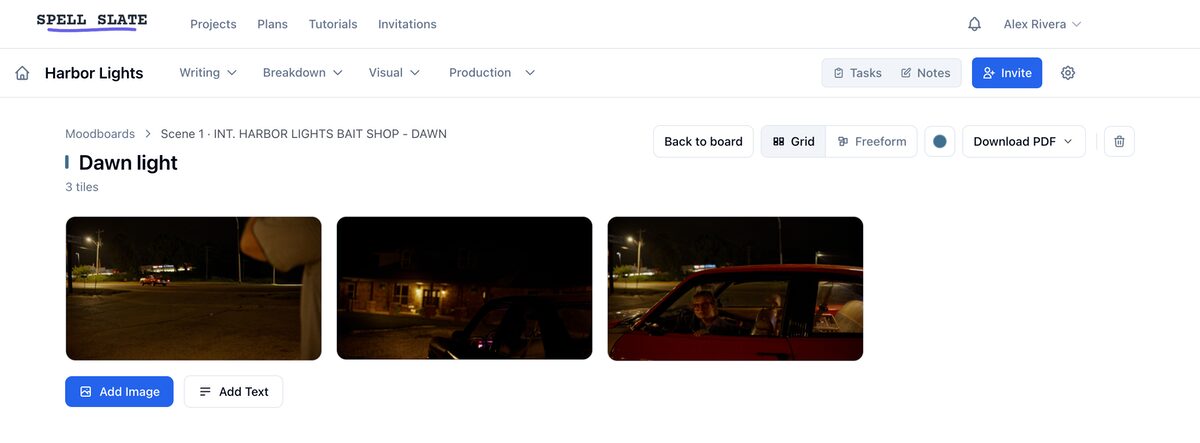The width and height of the screenshot is (1200, 443).
Task: Click the Spell Slate logo
Action: coord(92,22)
